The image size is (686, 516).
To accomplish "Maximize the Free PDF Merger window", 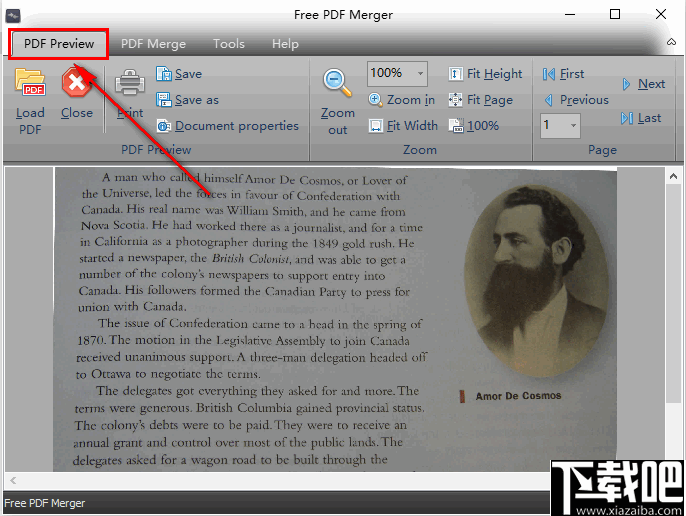I will click(x=615, y=14).
